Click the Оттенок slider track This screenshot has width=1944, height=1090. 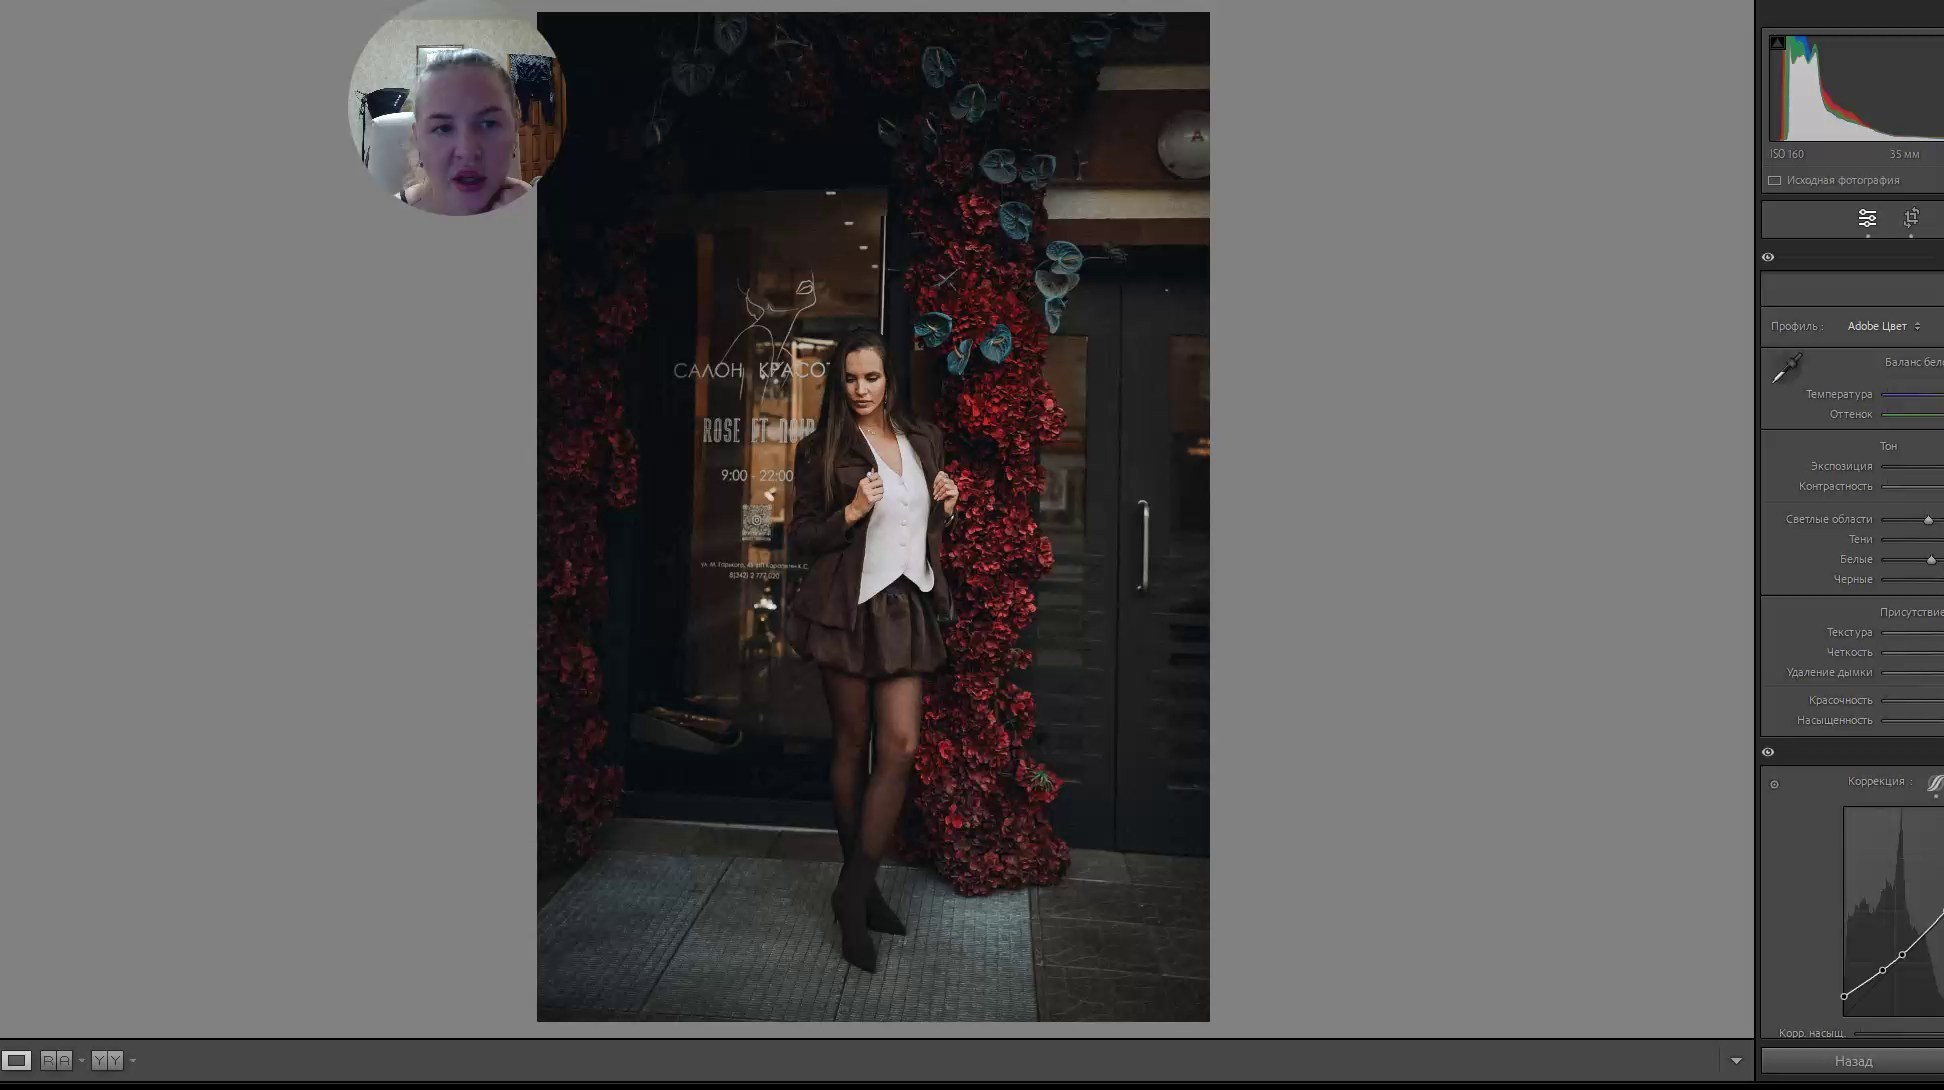(1912, 415)
